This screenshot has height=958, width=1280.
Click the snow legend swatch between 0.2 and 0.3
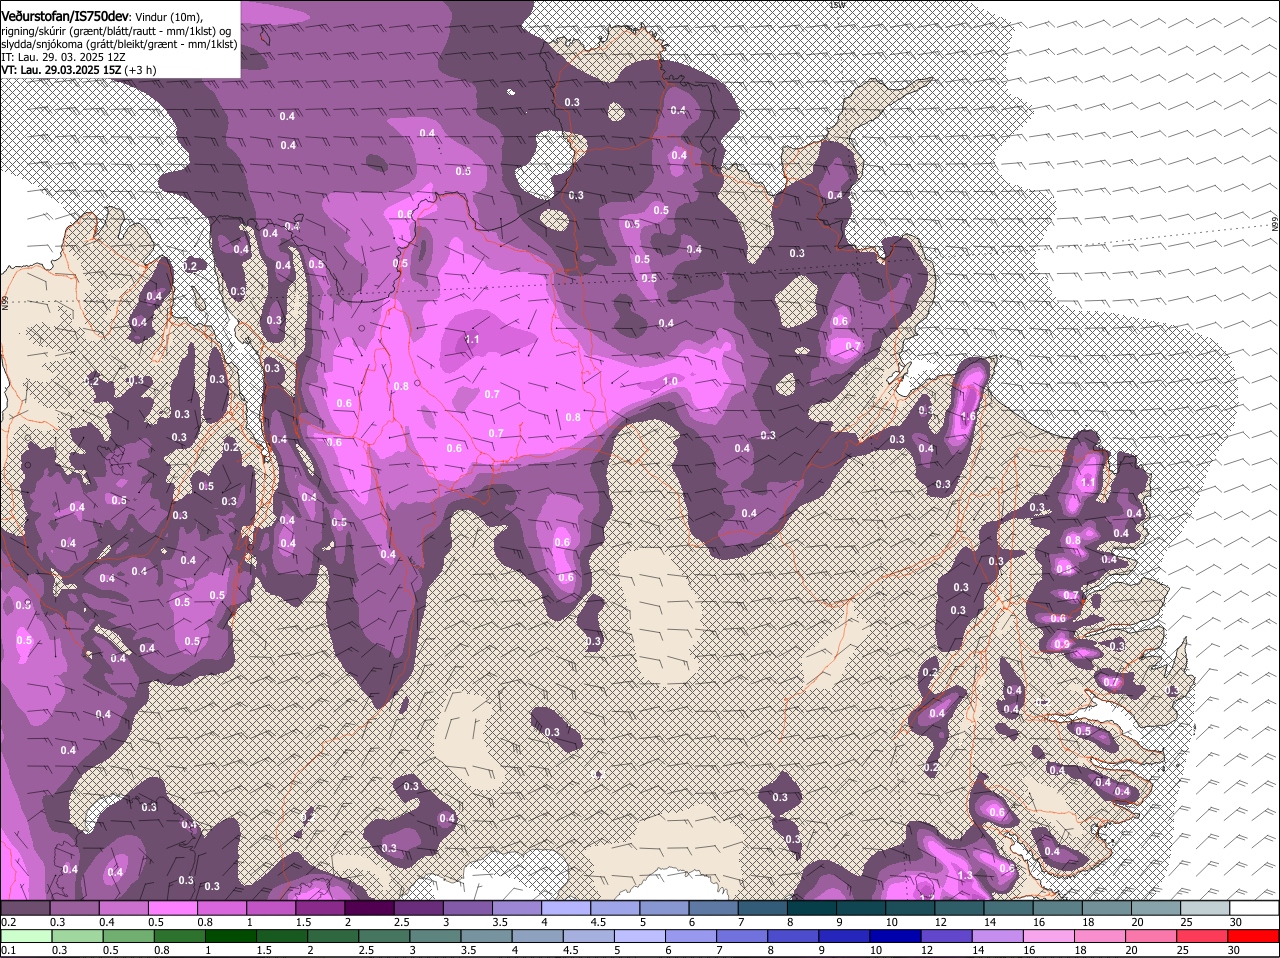pyautogui.click(x=25, y=907)
